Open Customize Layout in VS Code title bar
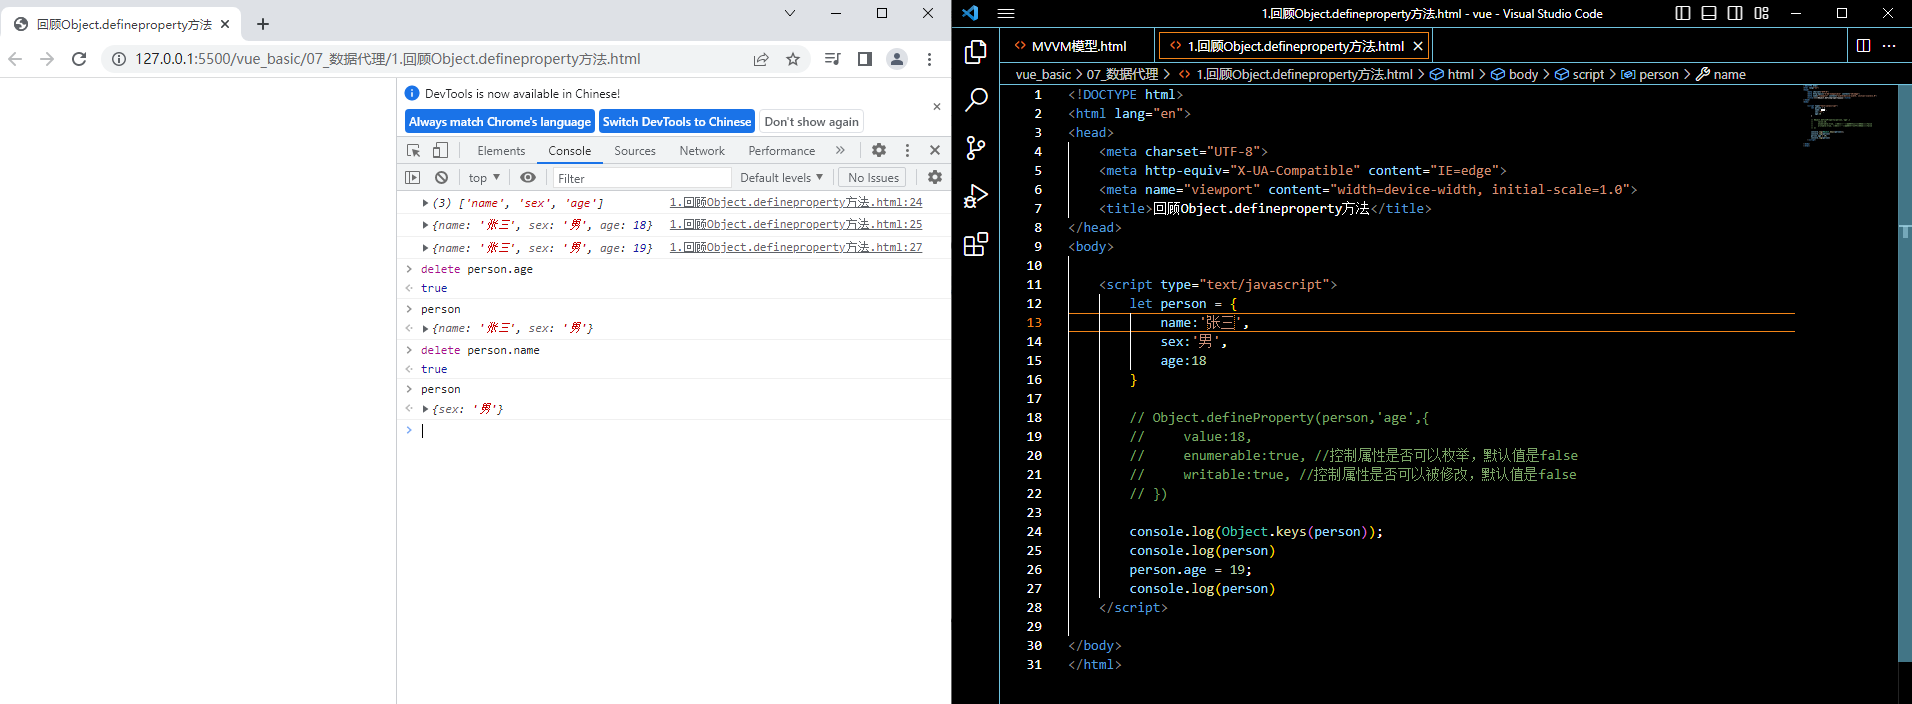 1761,13
